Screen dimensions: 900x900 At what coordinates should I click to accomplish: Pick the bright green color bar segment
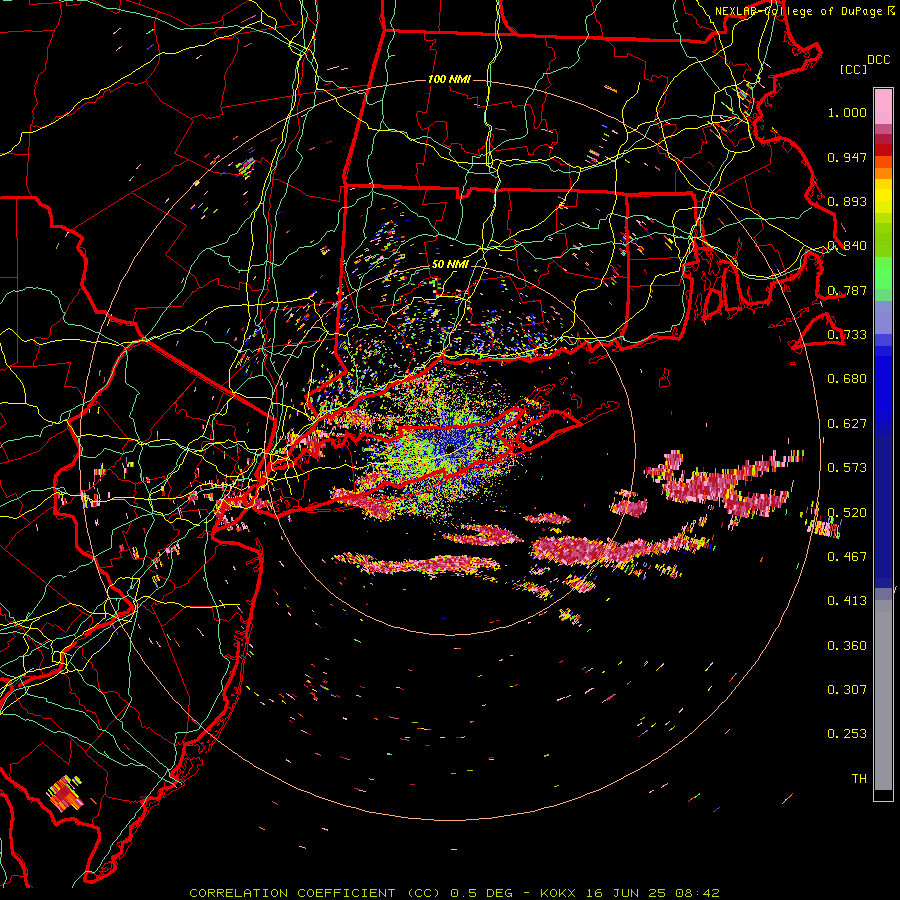pyautogui.click(x=883, y=273)
